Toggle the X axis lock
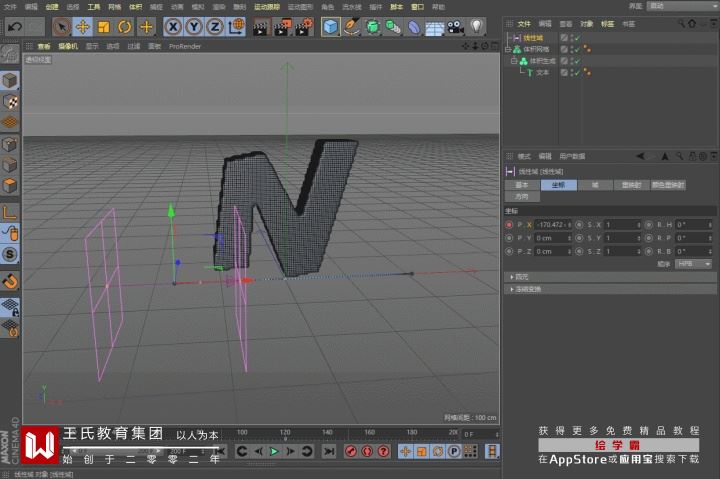The image size is (720, 479). pos(173,27)
